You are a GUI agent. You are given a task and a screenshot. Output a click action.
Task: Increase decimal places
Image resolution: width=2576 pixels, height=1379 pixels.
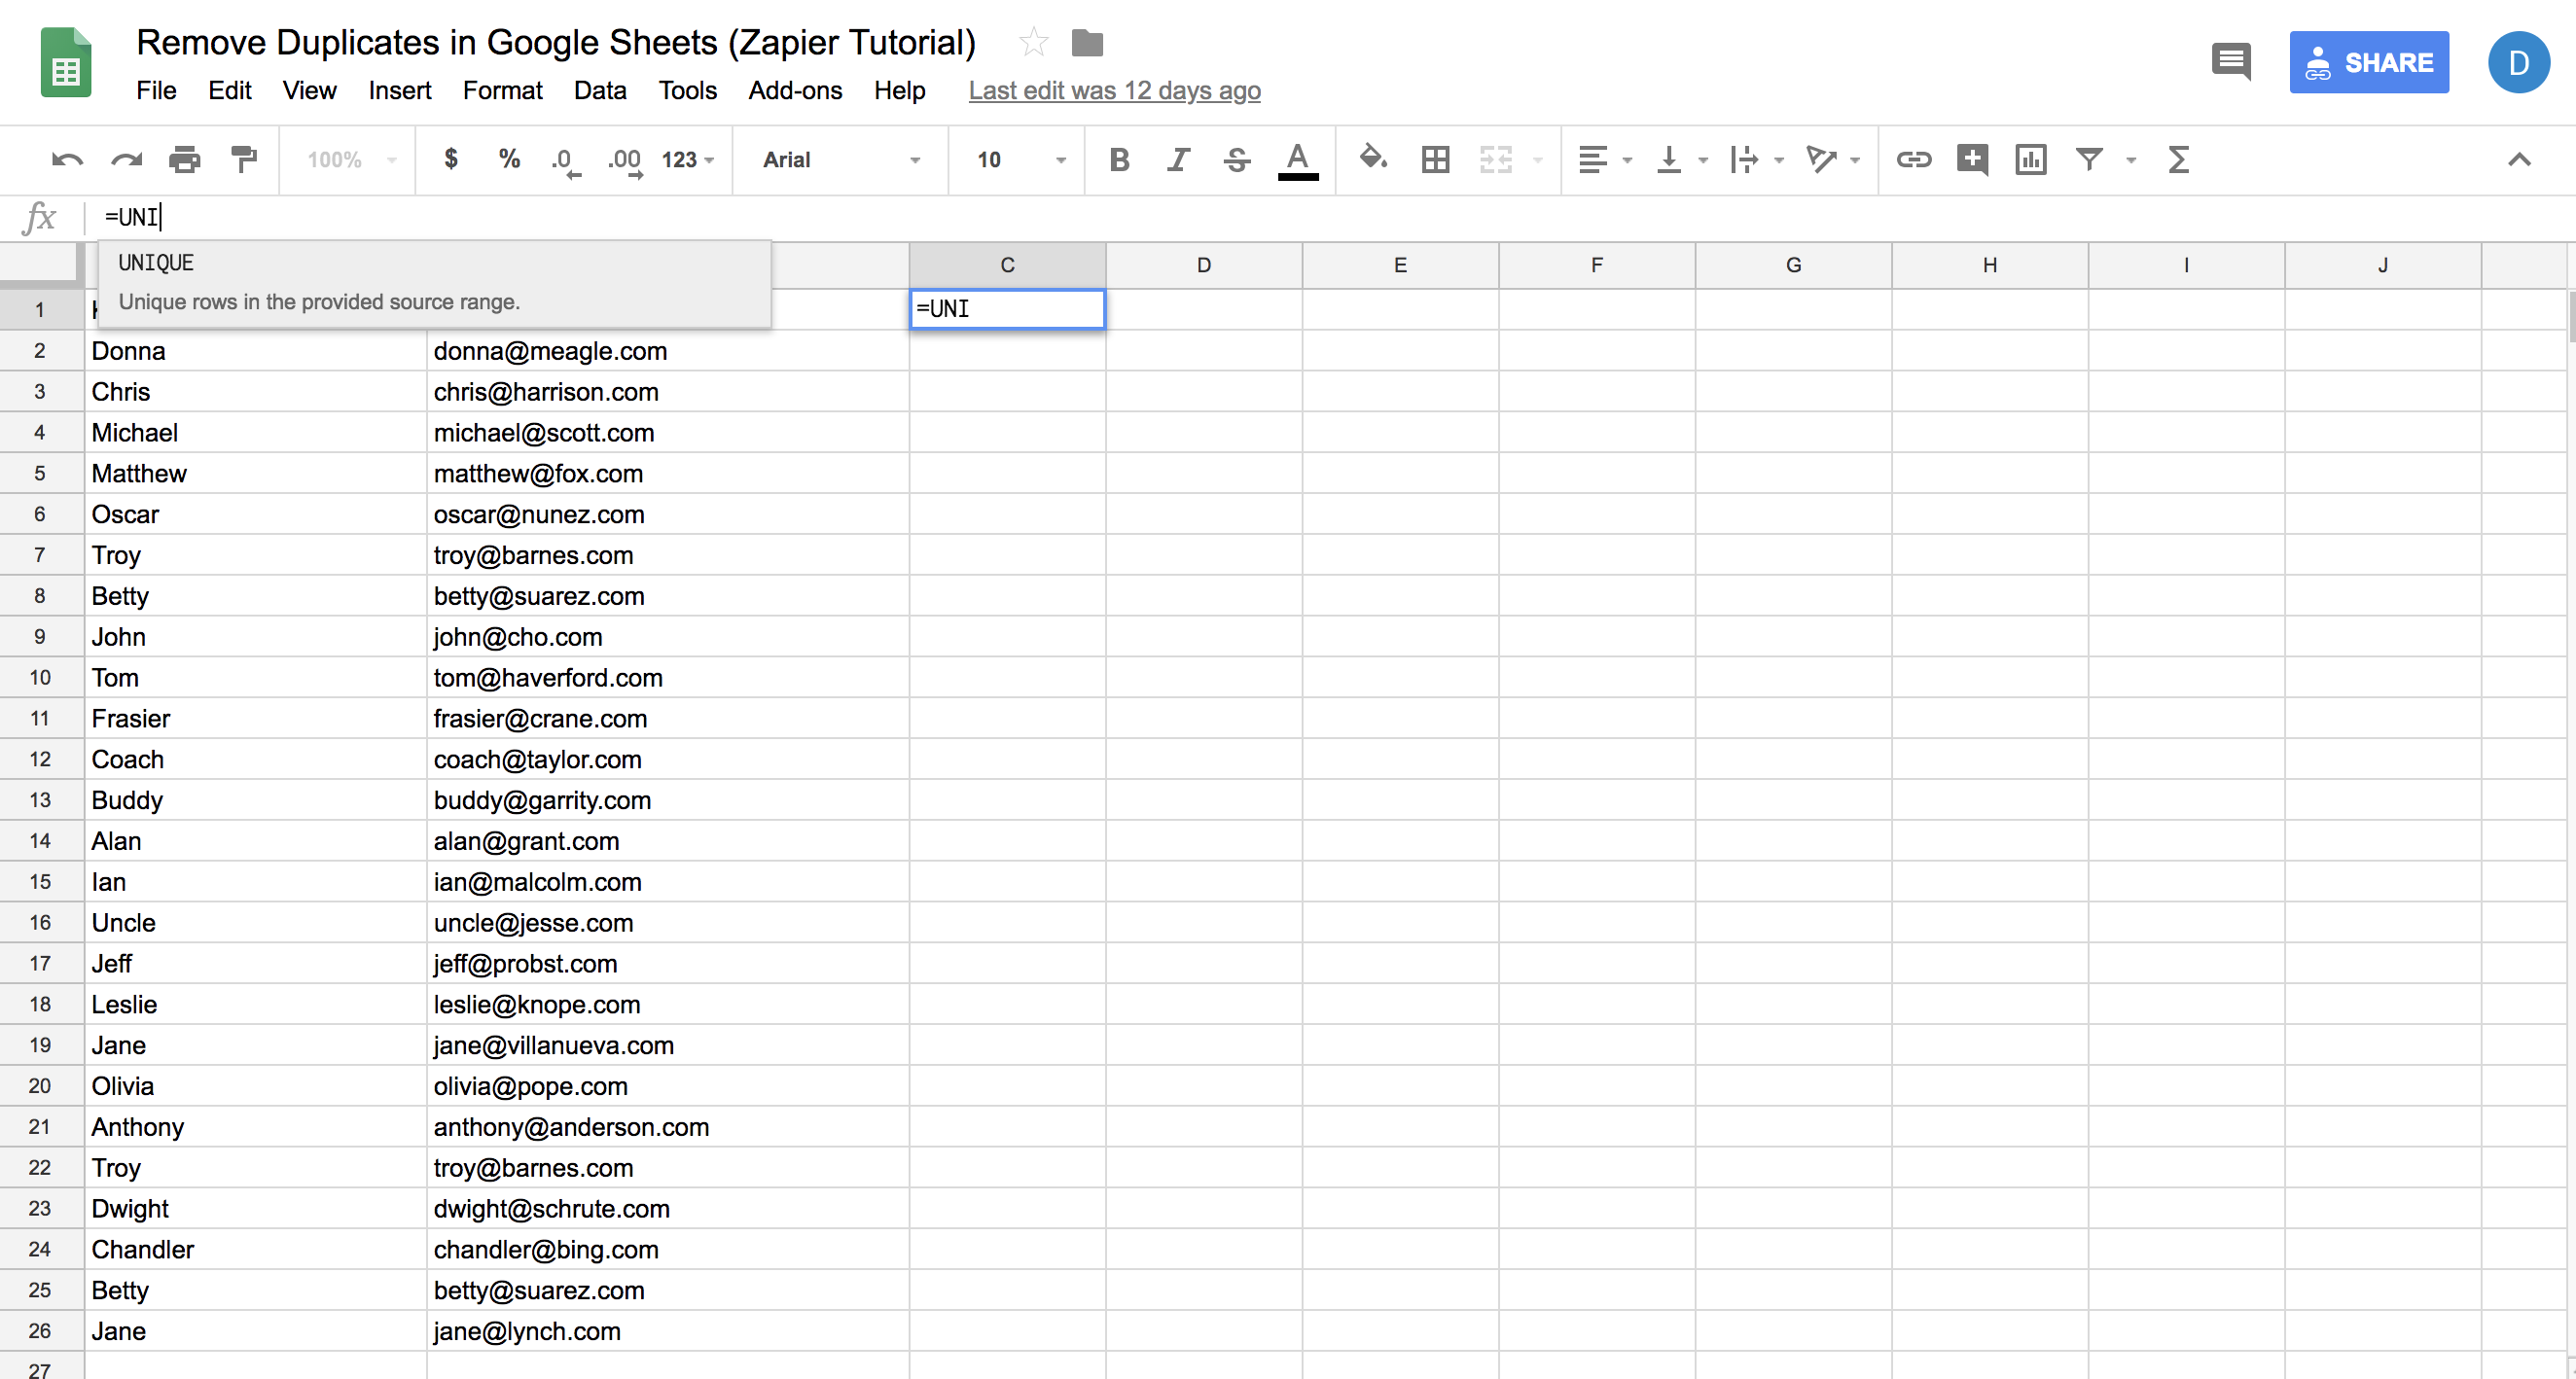point(625,161)
